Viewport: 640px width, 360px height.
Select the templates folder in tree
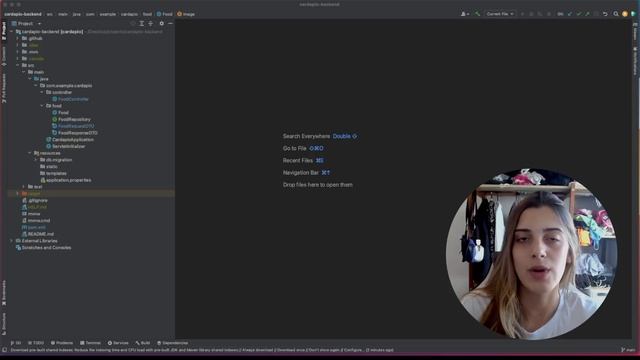[53, 173]
